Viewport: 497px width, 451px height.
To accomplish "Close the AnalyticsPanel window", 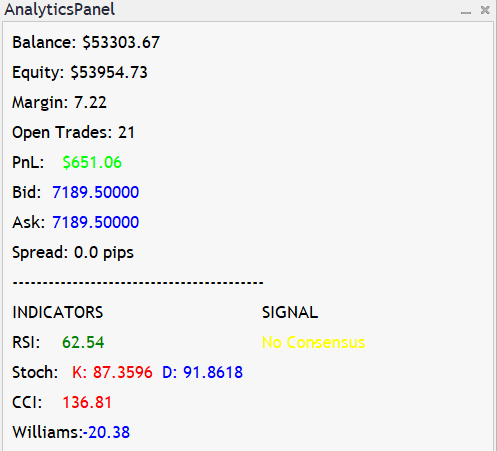I will (485, 10).
